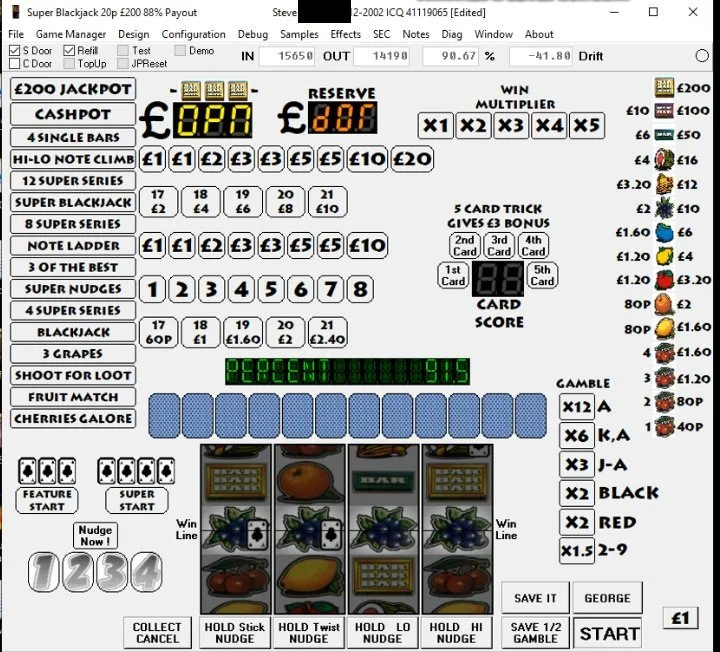The width and height of the screenshot is (720, 652).
Task: Click the 5th Card lamp
Action: pos(542,275)
